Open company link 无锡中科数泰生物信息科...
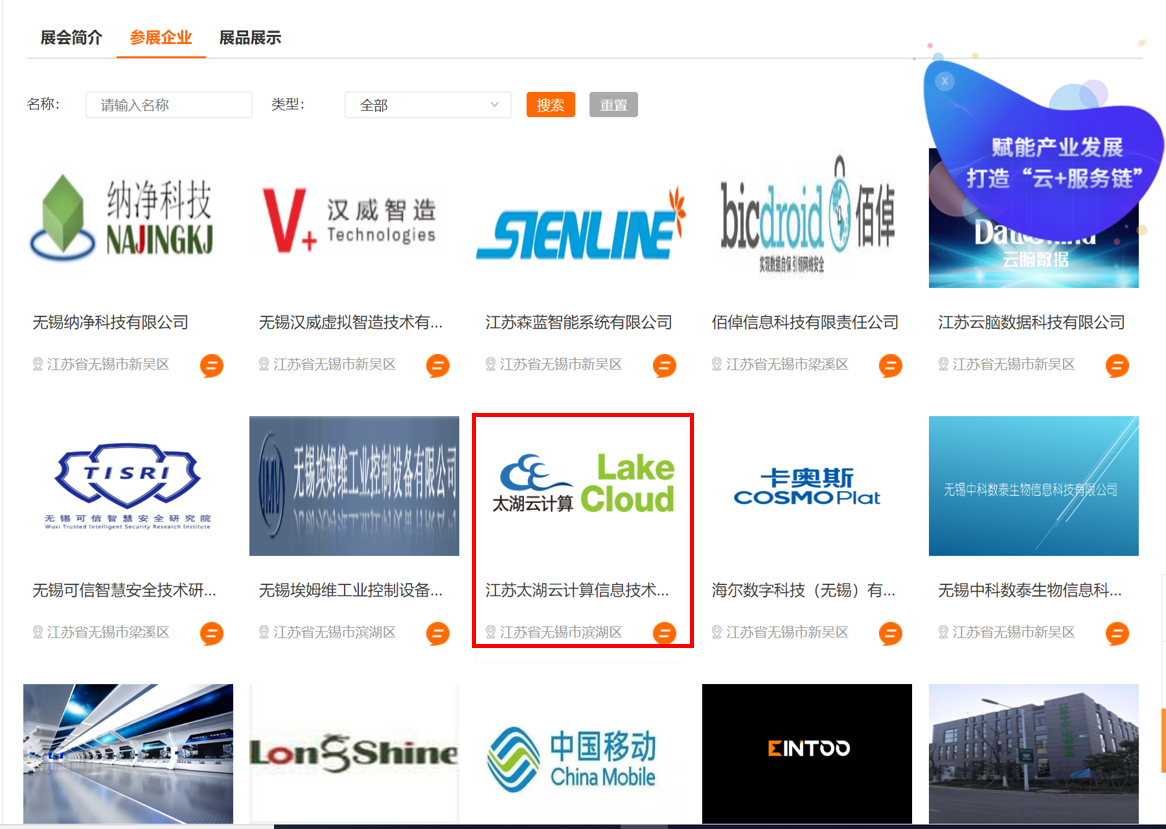Screen dimensions: 1166x829 [x=1030, y=590]
